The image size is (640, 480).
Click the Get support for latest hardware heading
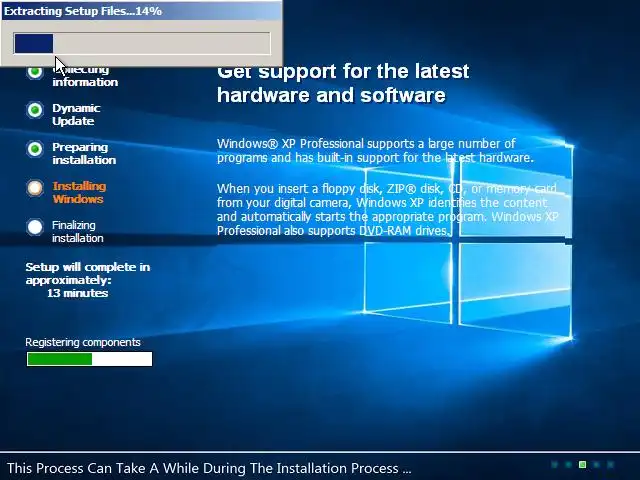343,83
